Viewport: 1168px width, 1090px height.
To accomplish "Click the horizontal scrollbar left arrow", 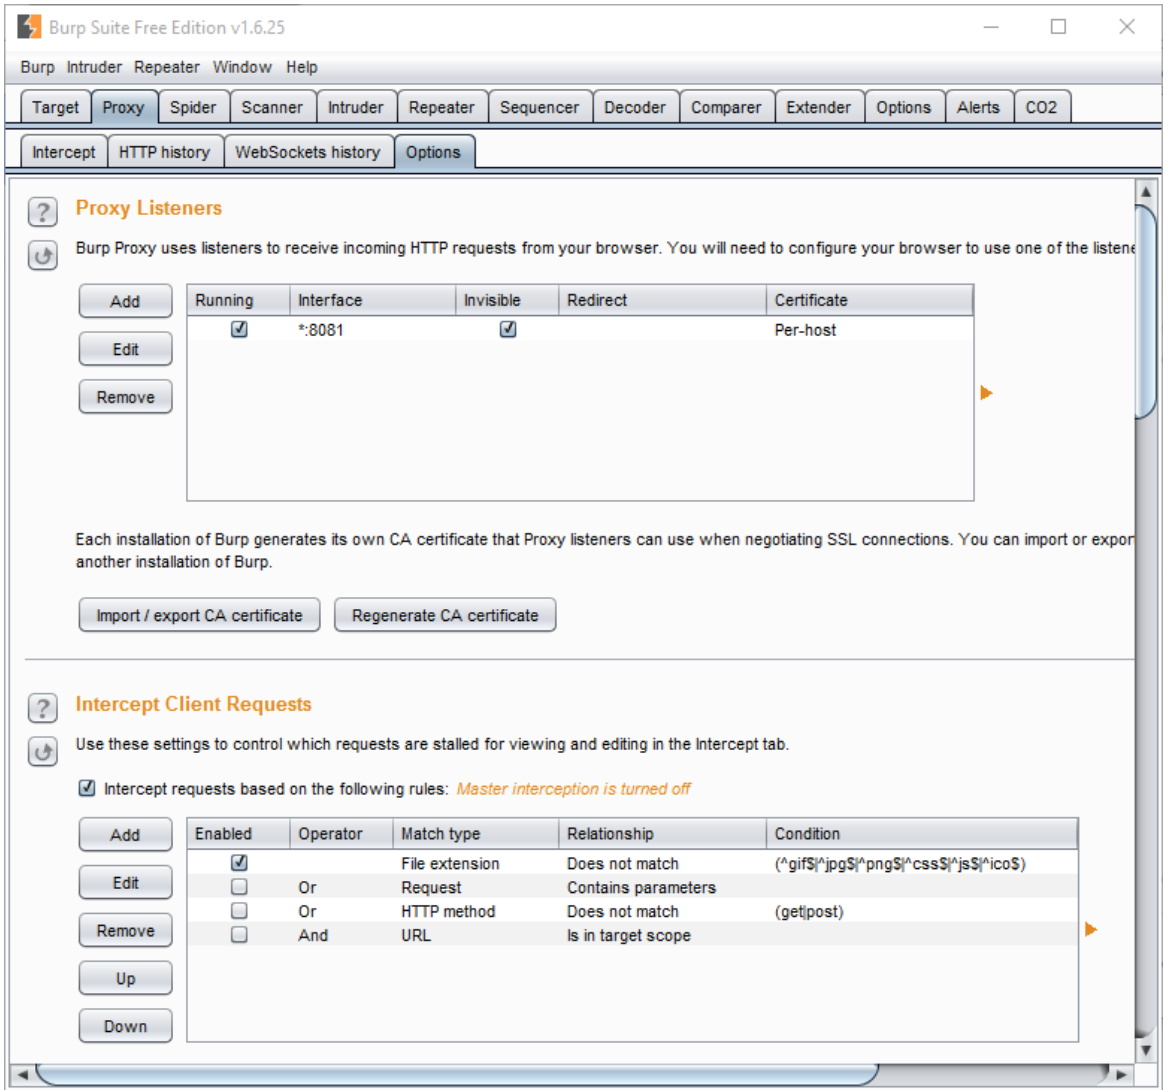I will click(x=22, y=1074).
